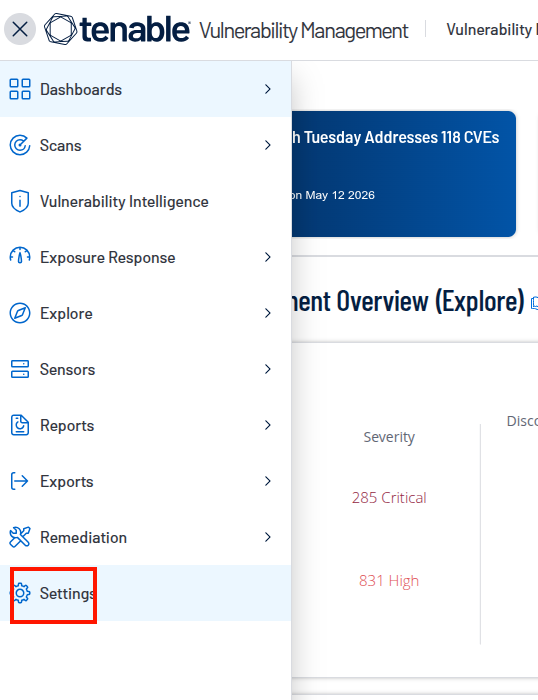Select the Exports arrow icon

coord(20,481)
